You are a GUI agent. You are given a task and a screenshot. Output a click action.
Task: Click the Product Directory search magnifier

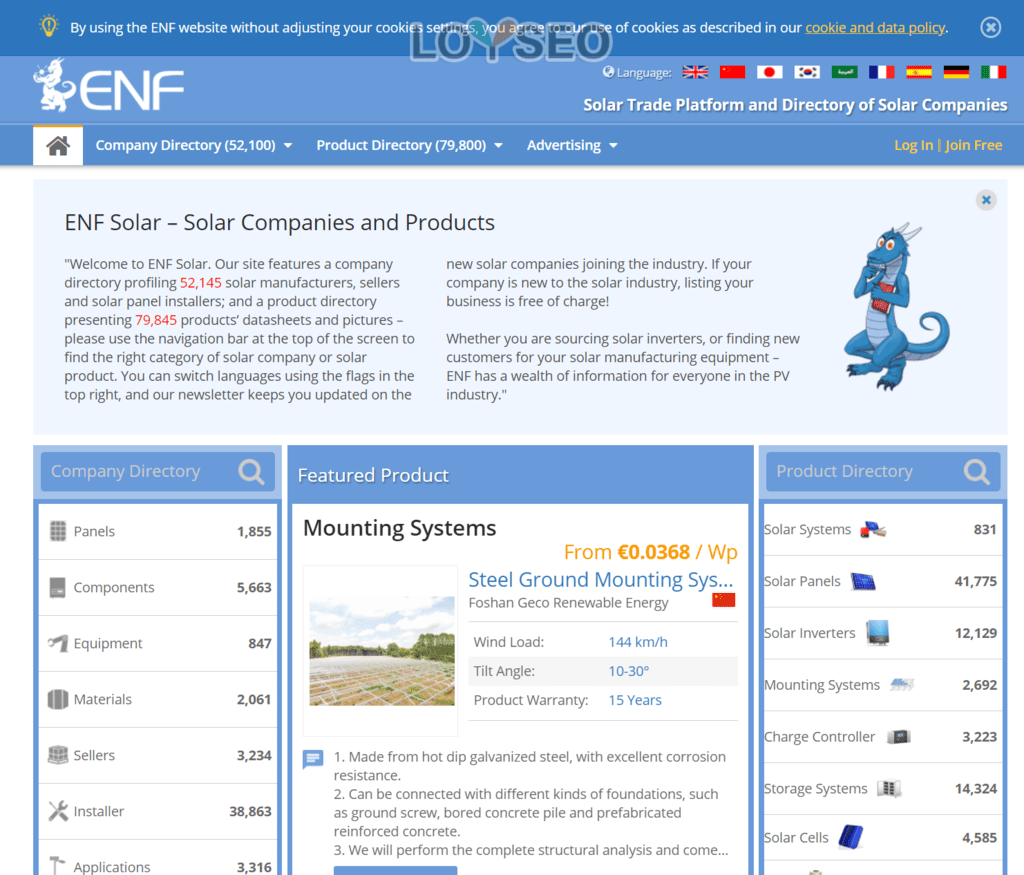[x=977, y=471]
